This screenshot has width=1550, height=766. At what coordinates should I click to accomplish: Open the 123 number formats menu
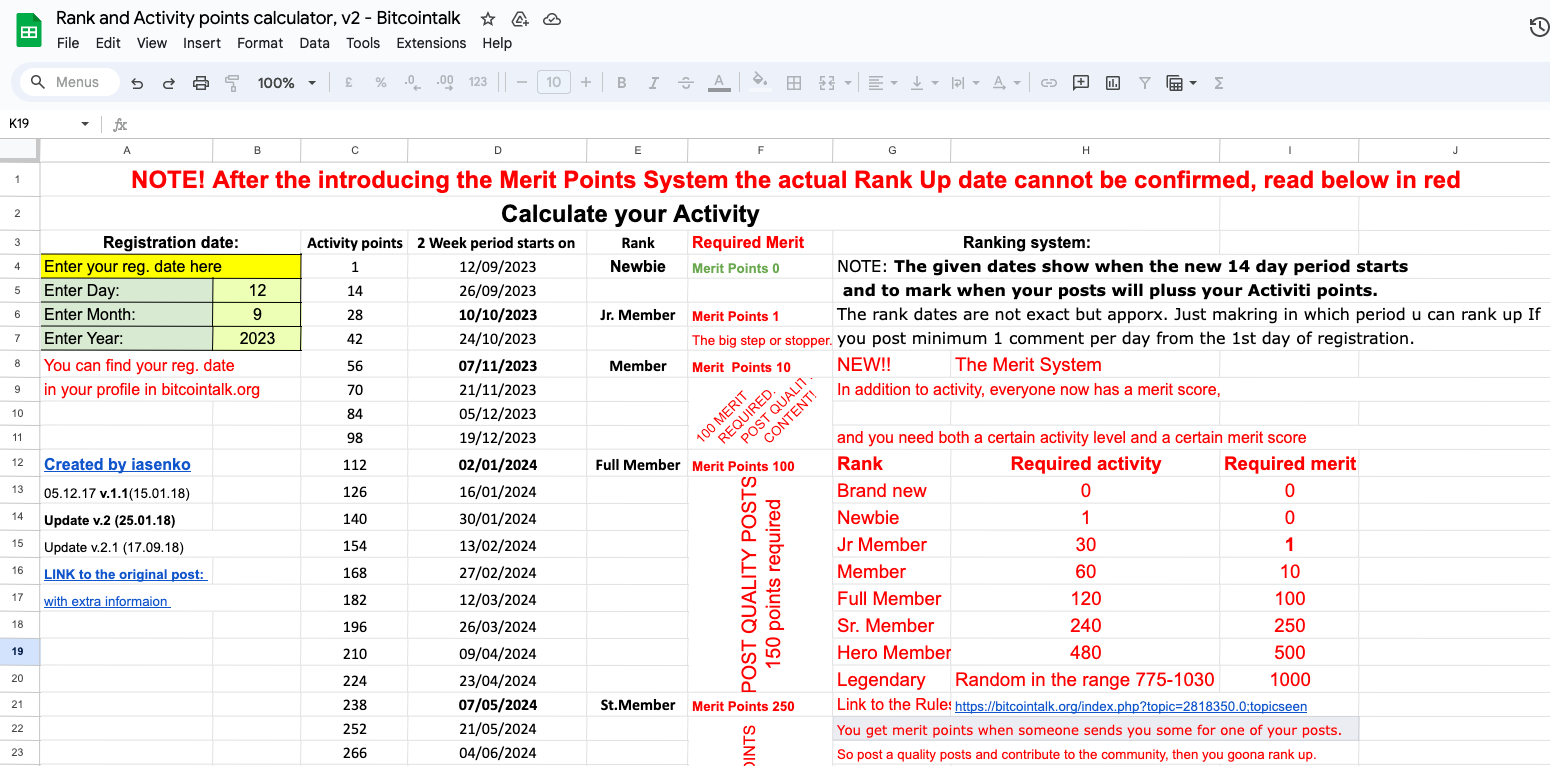478,83
